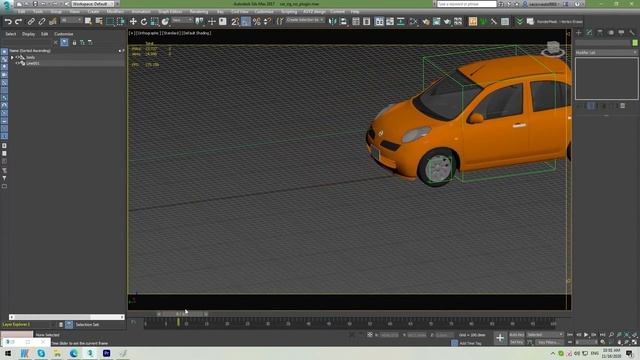Choose the Rectangular Selection Region tool
Screen dimensions: 640x360
click(x=110, y=22)
